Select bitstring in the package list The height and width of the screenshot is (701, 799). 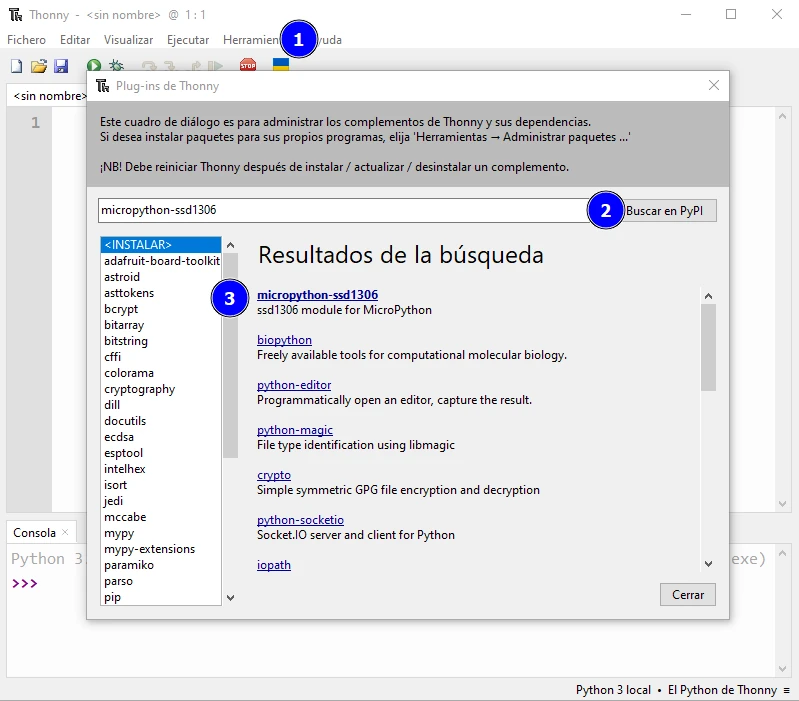[x=161, y=341]
